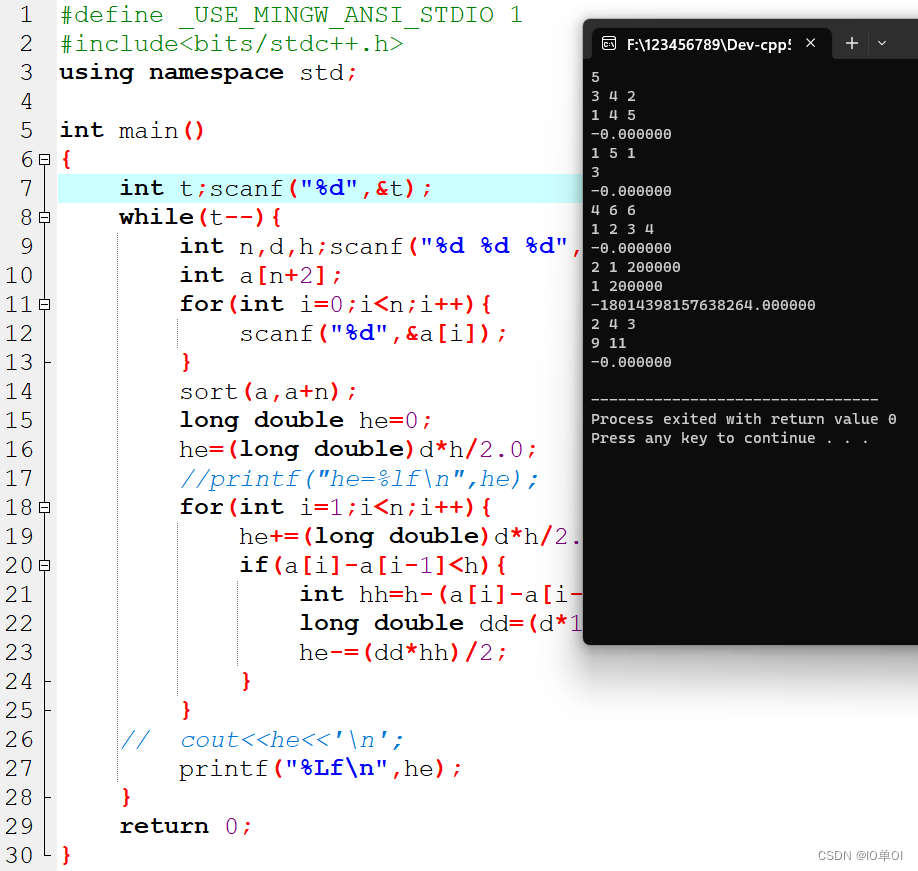Place cursor on the highlighted scanf line 7
Screen dimensions: 918x871
(270, 187)
